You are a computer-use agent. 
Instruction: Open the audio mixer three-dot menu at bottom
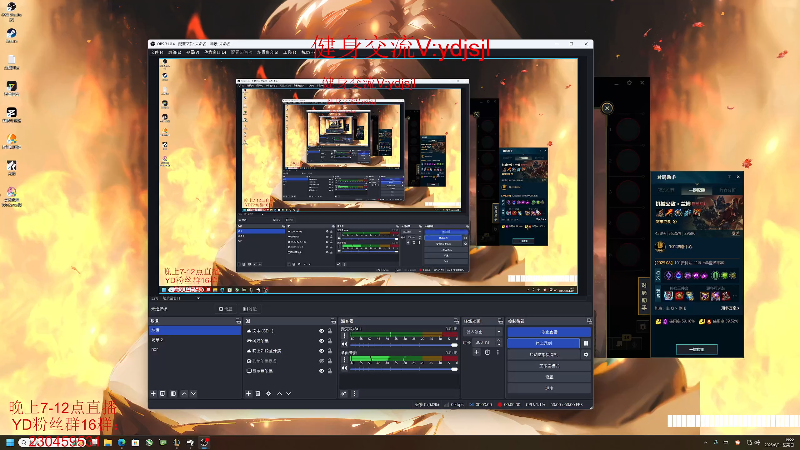click(x=355, y=393)
